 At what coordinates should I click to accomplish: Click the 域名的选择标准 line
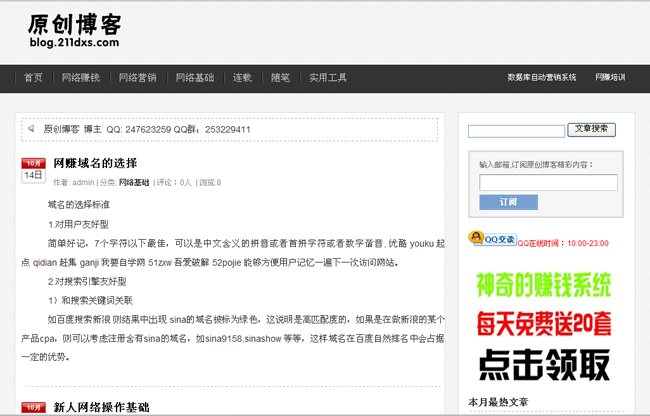click(x=79, y=204)
